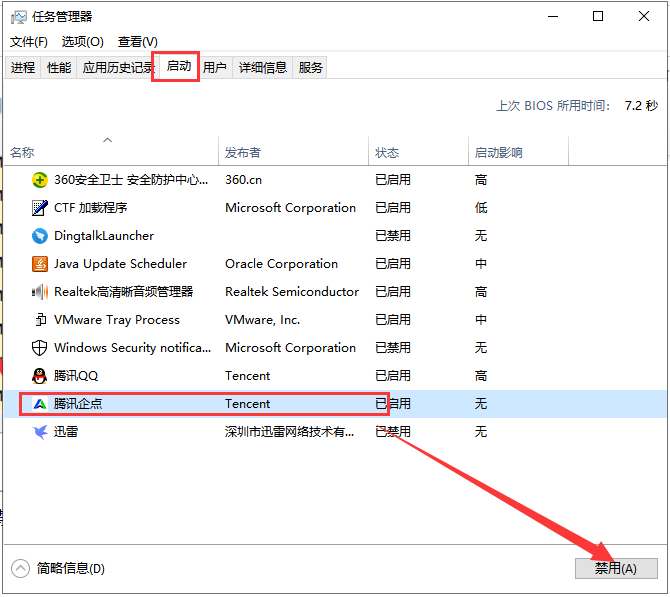Click 高 startup impact in Realtek row
This screenshot has height=597, width=670.
[x=481, y=292]
